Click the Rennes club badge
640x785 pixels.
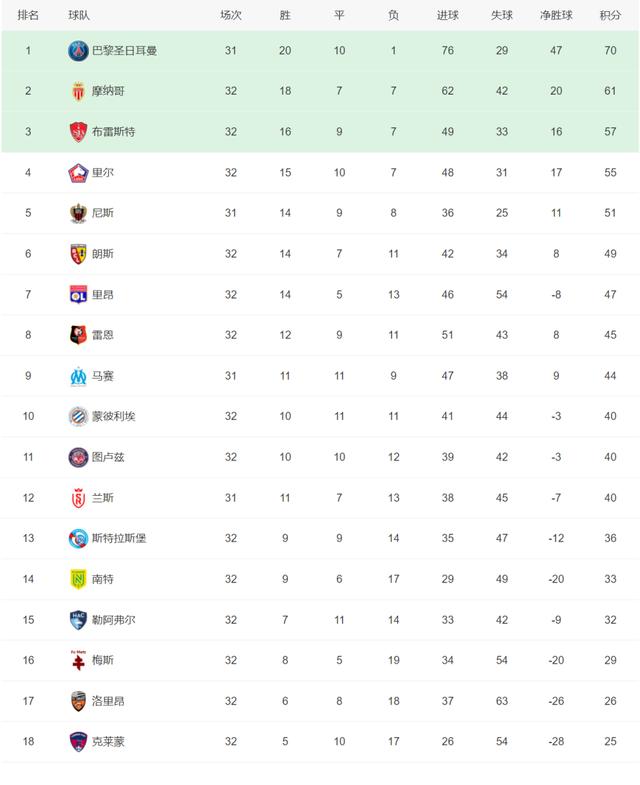click(78, 335)
